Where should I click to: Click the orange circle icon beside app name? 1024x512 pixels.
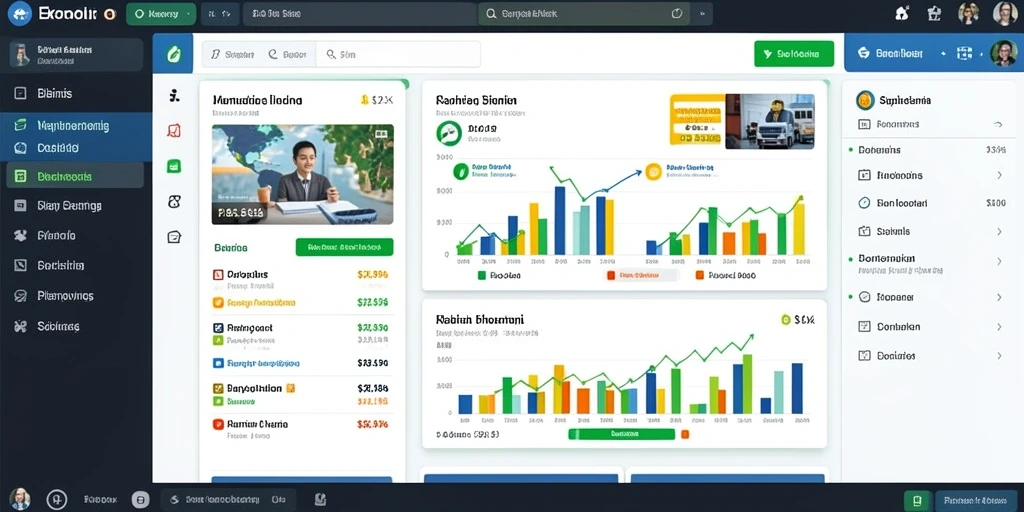click(110, 14)
